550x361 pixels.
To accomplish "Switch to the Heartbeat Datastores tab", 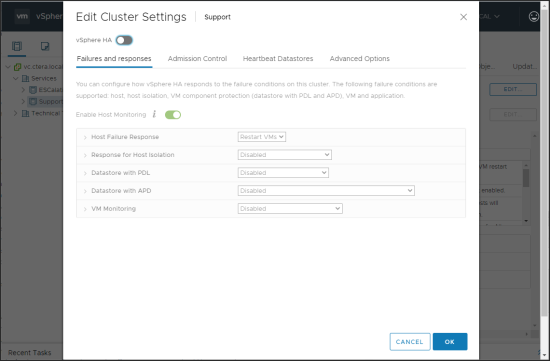I will tap(278, 59).
